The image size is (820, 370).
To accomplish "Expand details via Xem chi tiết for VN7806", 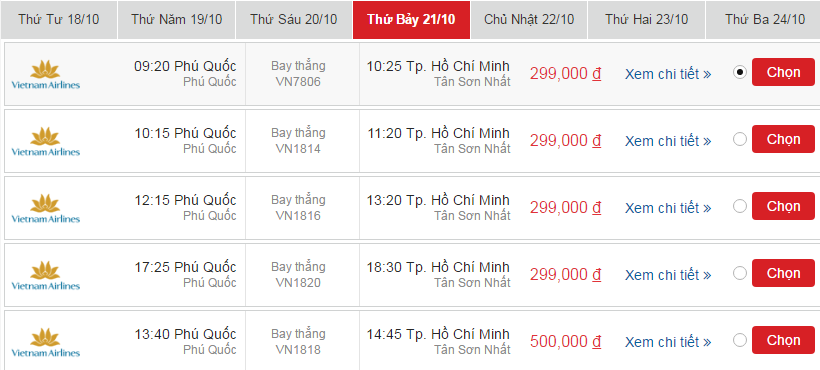I will [x=668, y=74].
